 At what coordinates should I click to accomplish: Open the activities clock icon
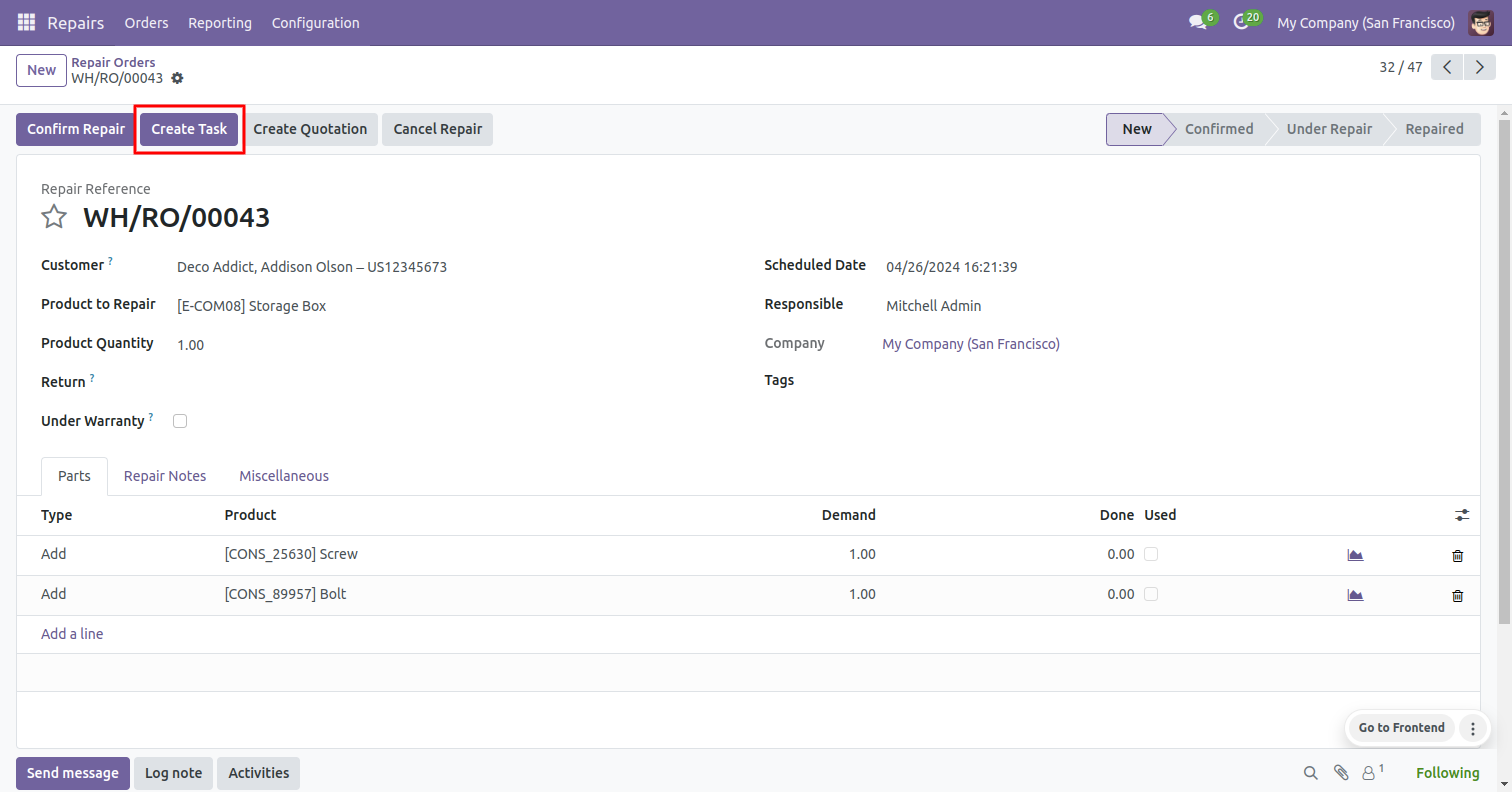[x=1241, y=22]
